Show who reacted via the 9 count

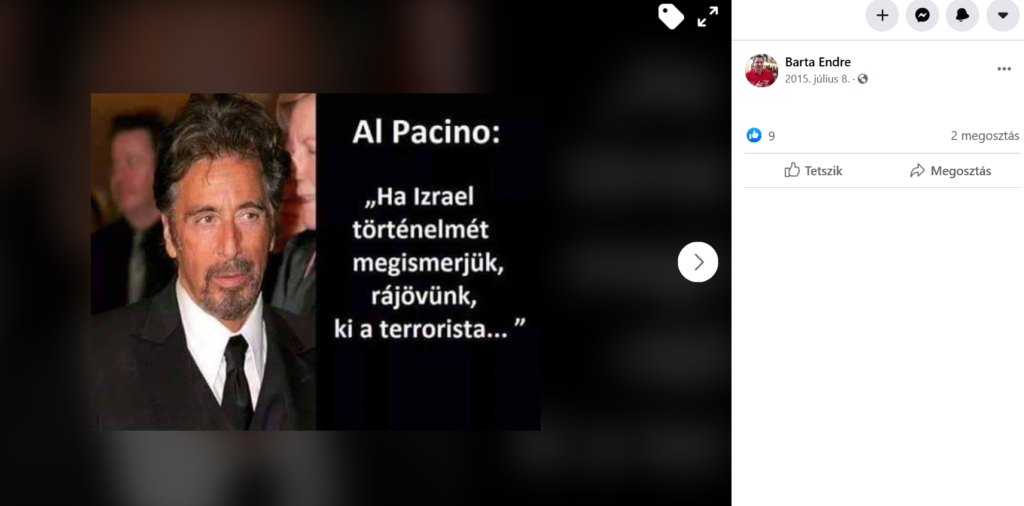point(771,136)
